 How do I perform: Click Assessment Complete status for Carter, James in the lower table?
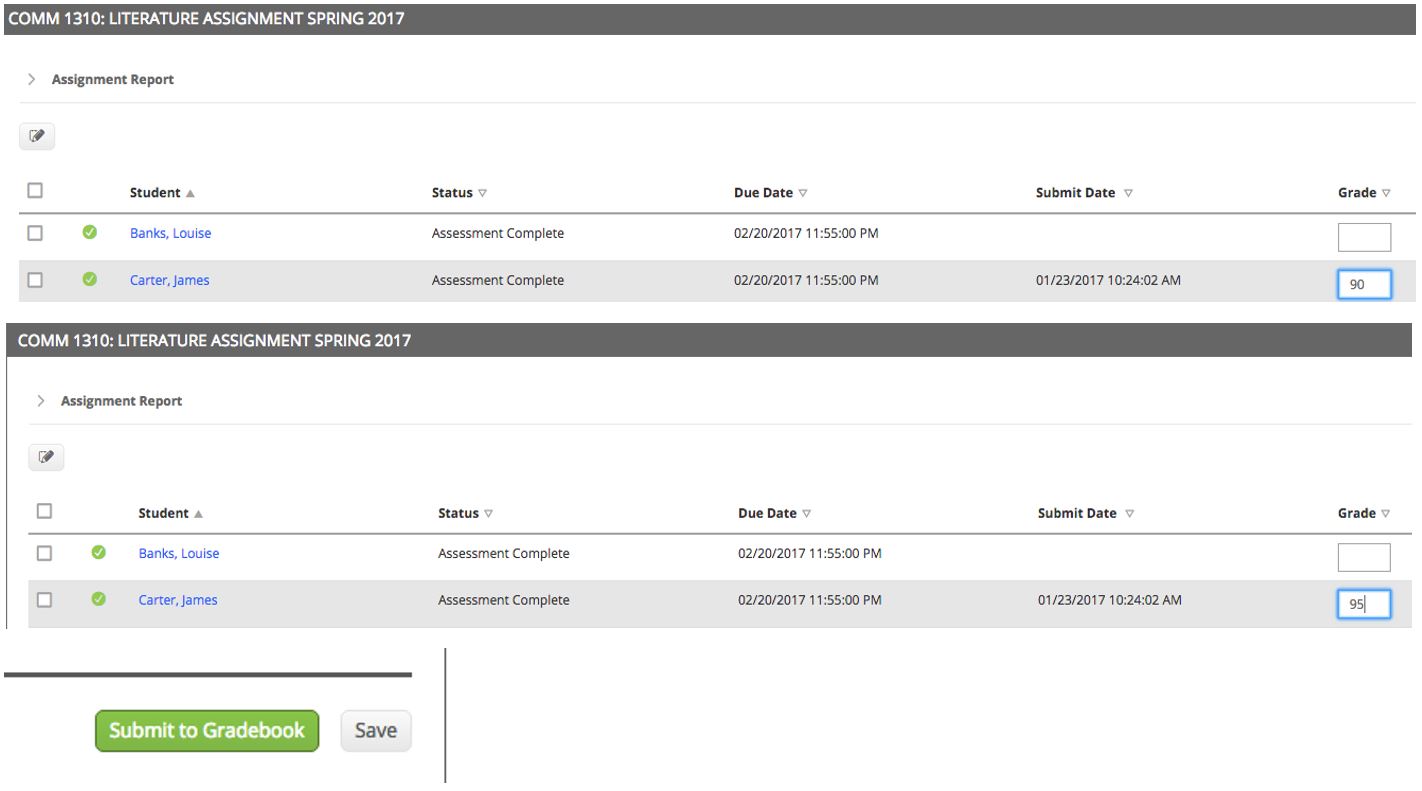click(x=504, y=600)
